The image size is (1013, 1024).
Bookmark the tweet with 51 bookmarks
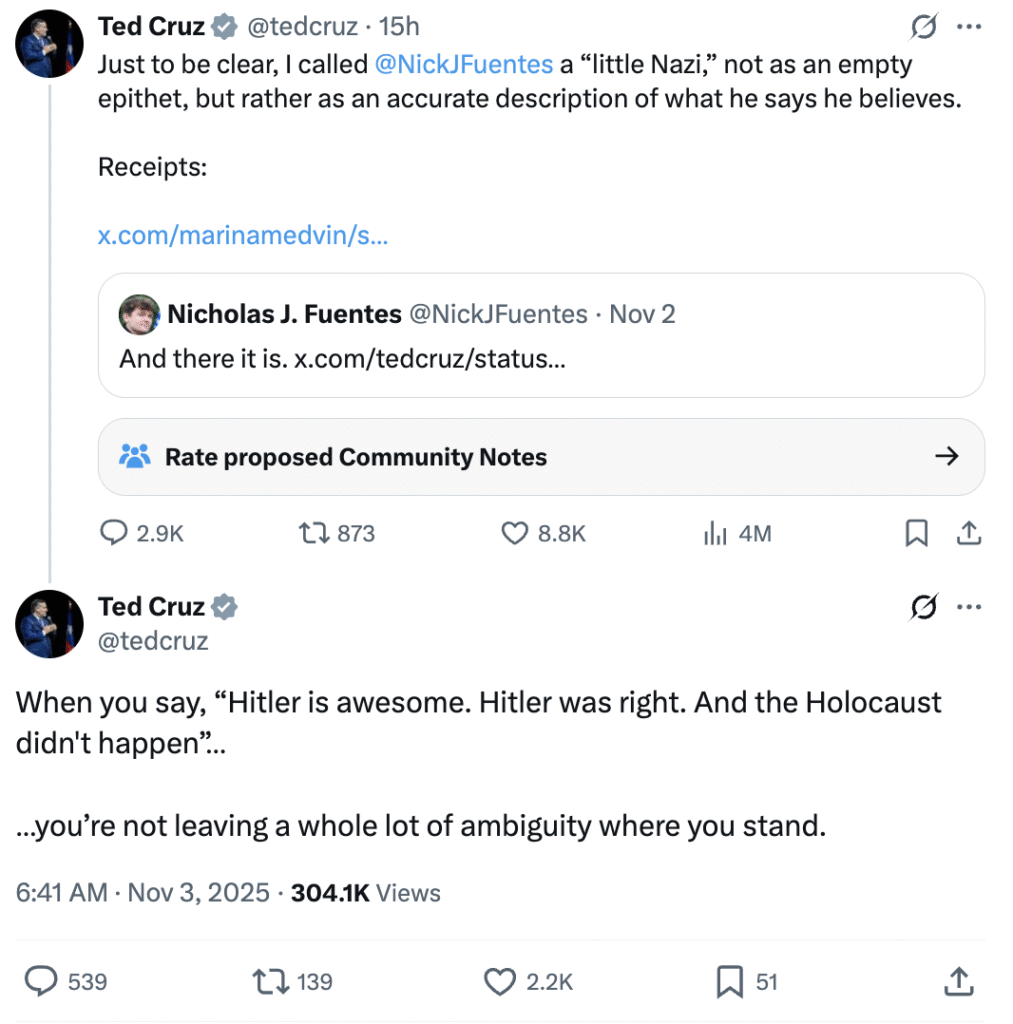coord(730,982)
